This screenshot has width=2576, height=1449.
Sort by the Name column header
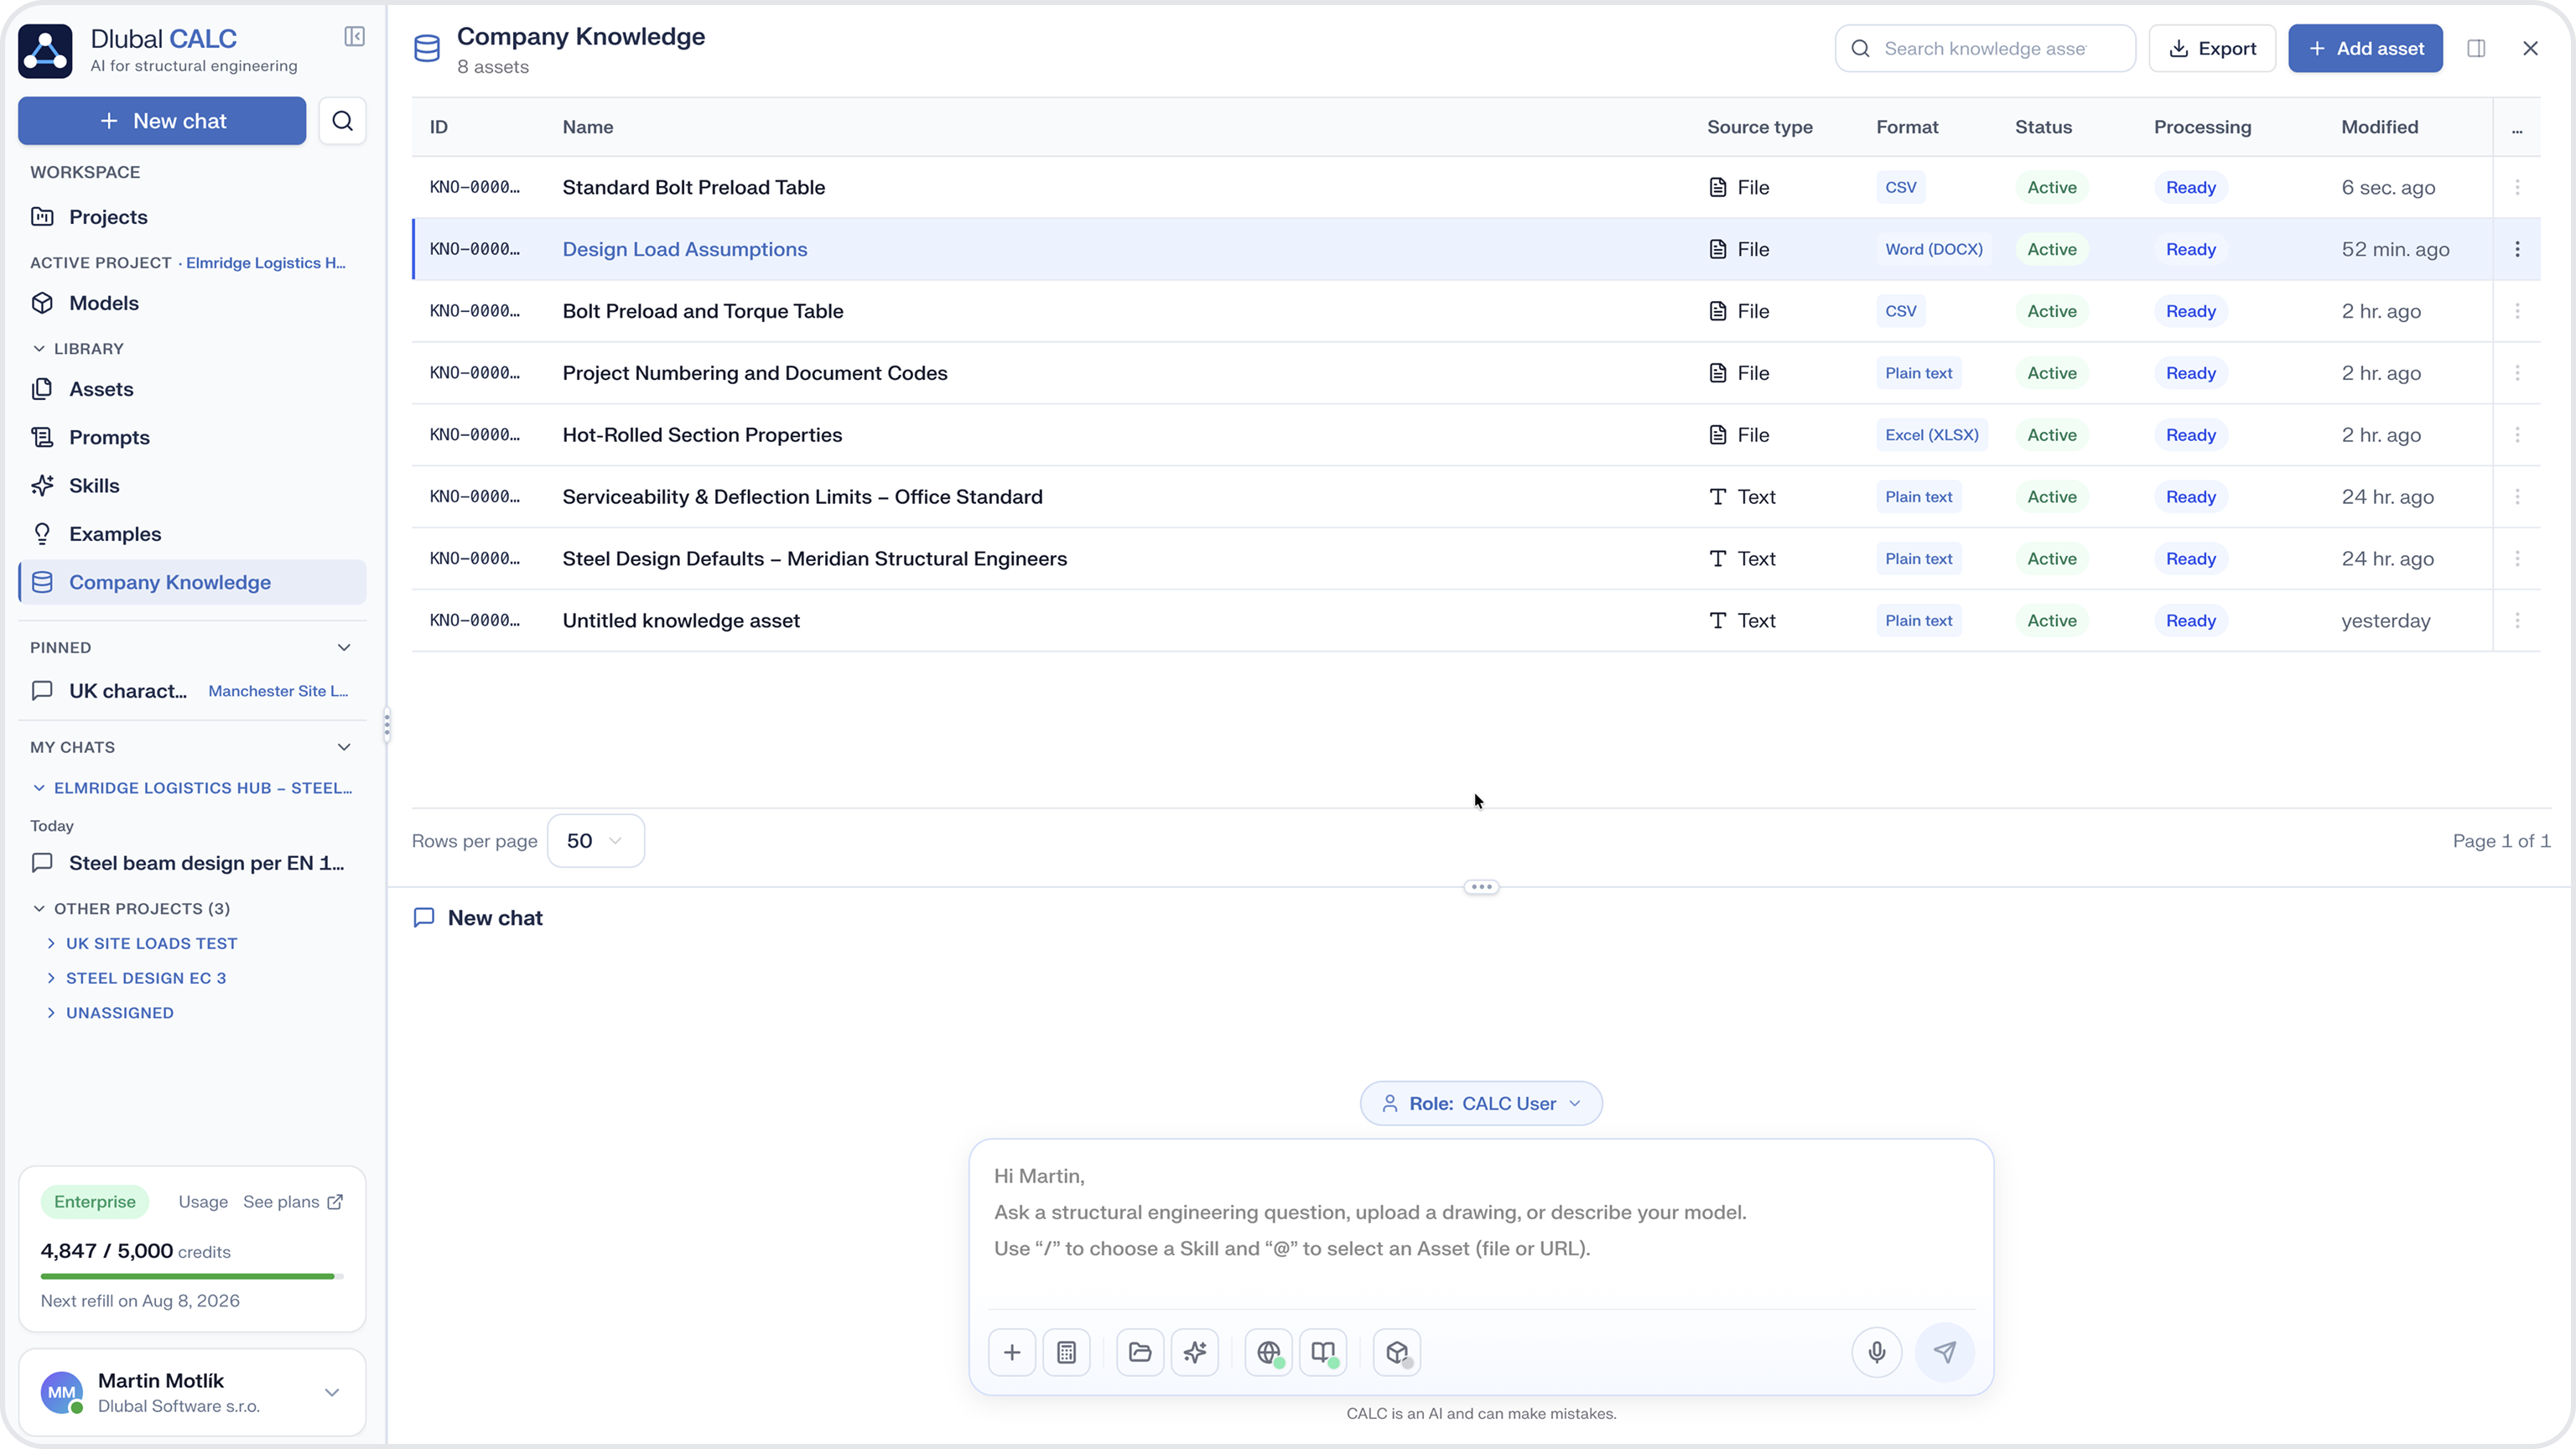point(588,128)
